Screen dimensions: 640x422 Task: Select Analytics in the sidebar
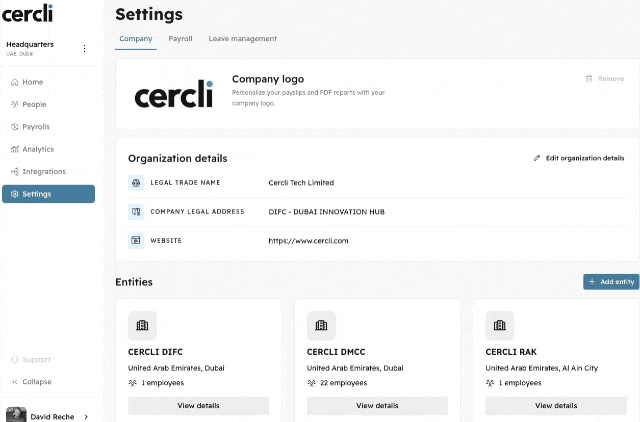click(48, 149)
